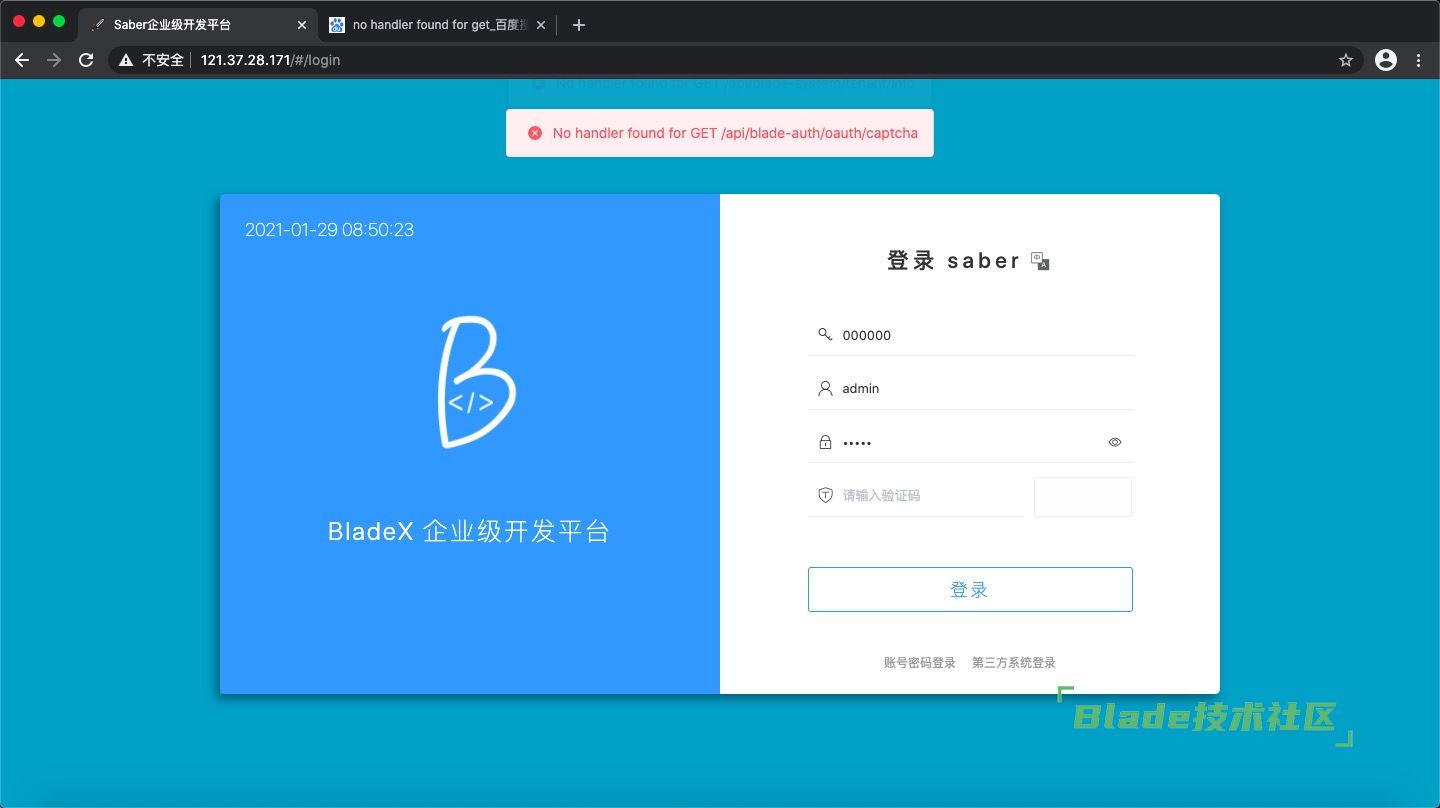This screenshot has width=1440, height=808.
Task: Click the tenant ID field containing 000000
Action: (970, 335)
